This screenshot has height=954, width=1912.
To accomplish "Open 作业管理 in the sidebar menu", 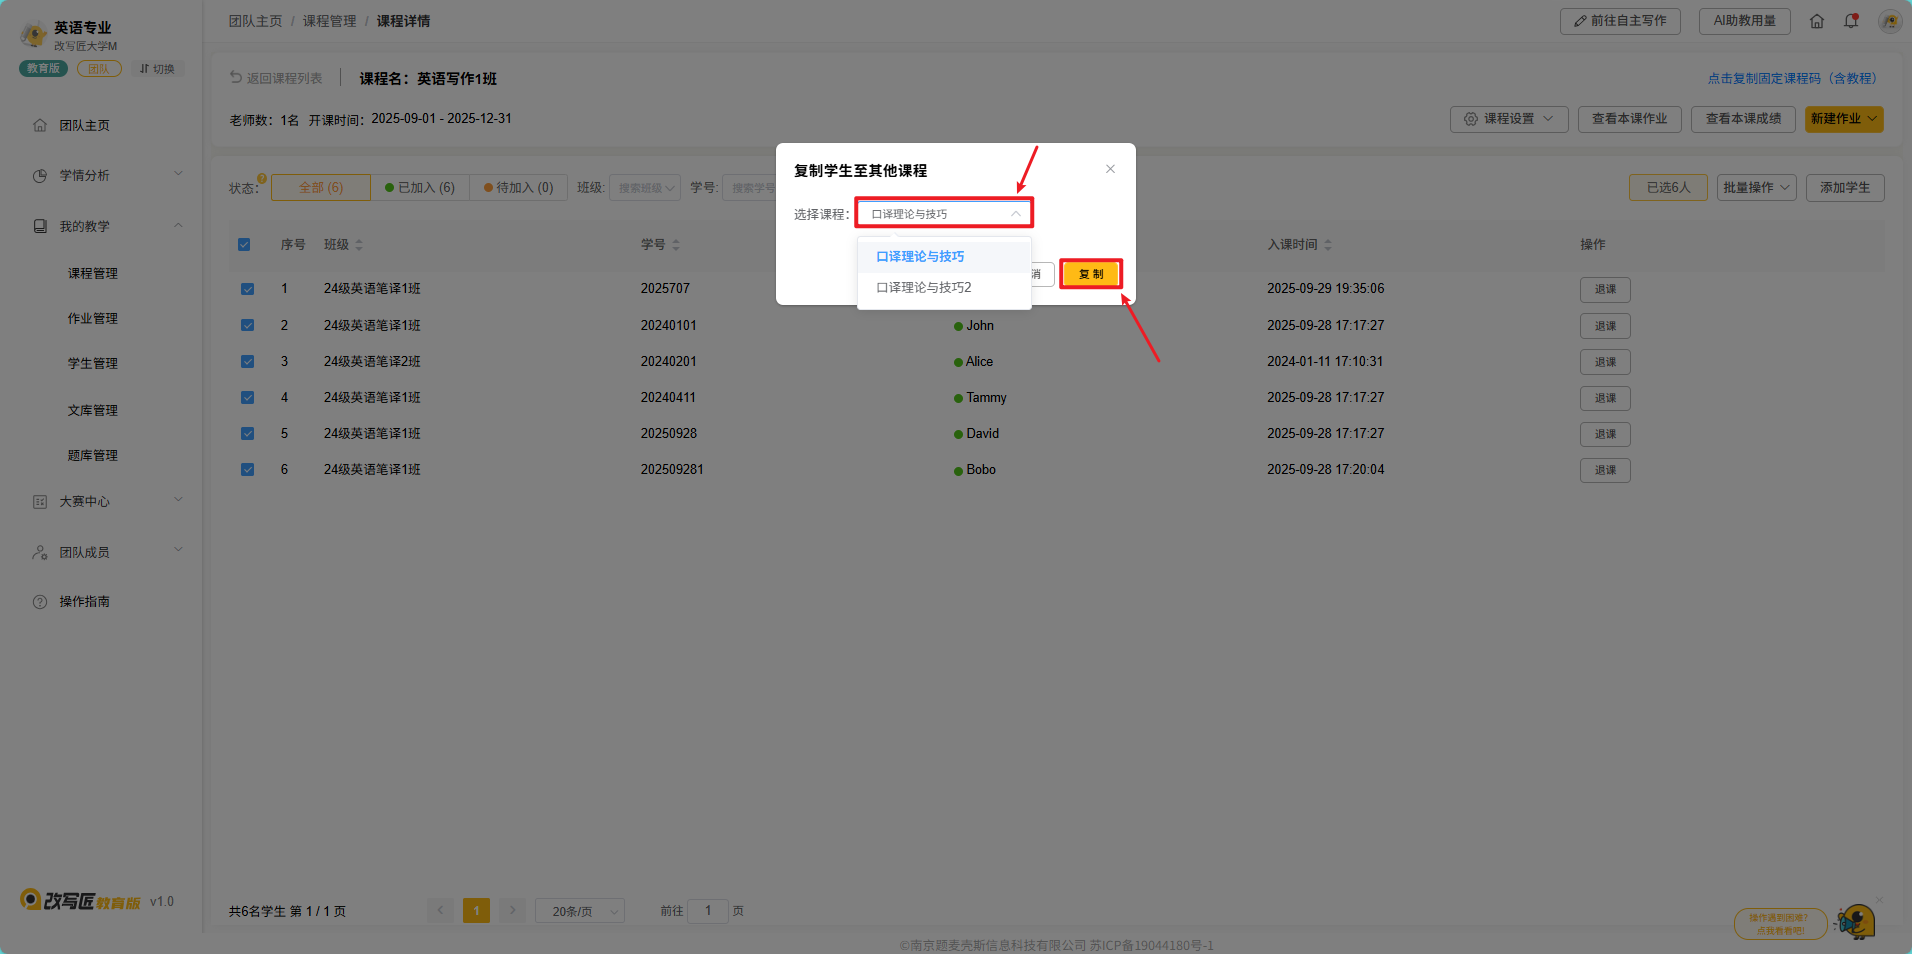I will (93, 319).
